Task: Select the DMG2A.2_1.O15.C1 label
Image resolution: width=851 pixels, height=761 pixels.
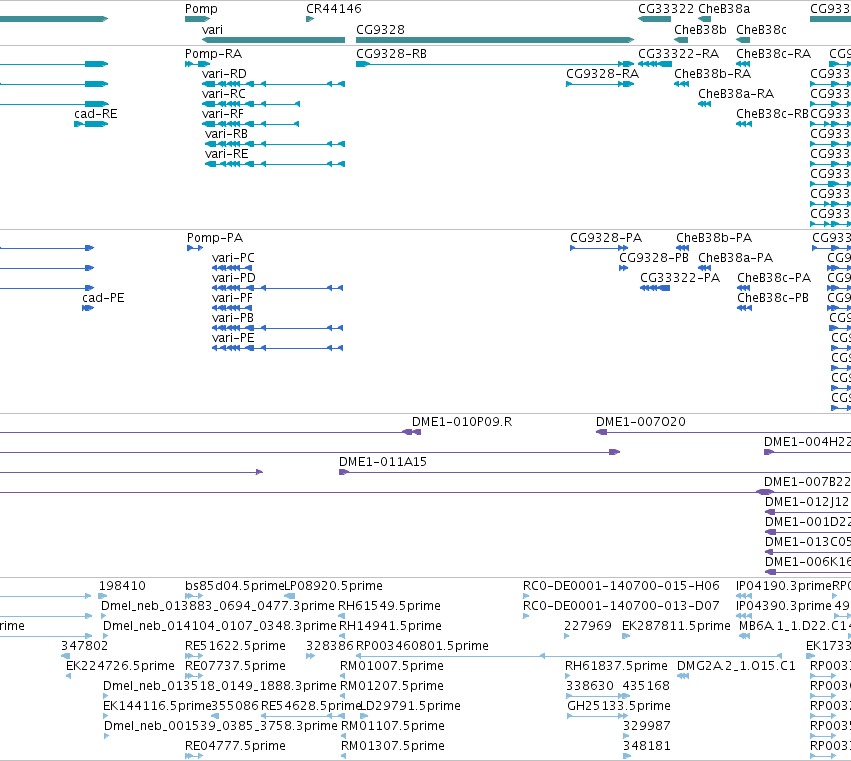Action: [736, 666]
